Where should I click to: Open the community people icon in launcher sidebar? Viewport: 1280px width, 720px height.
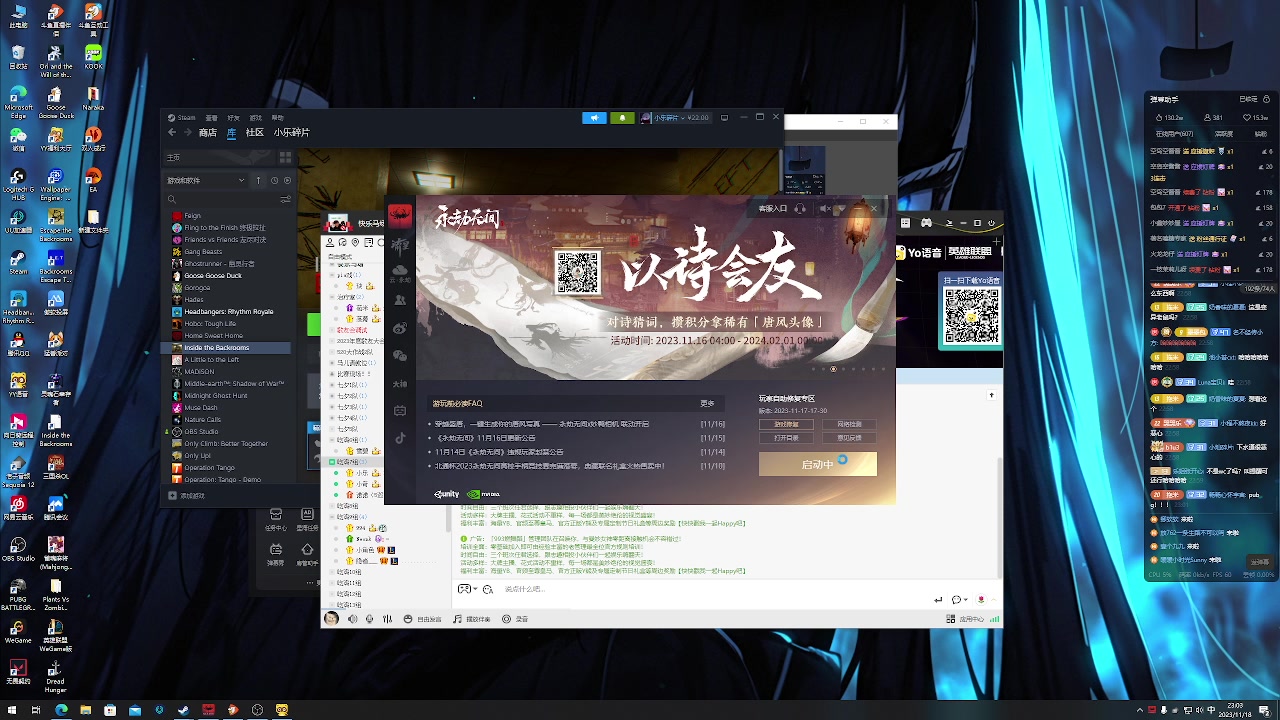(x=400, y=299)
